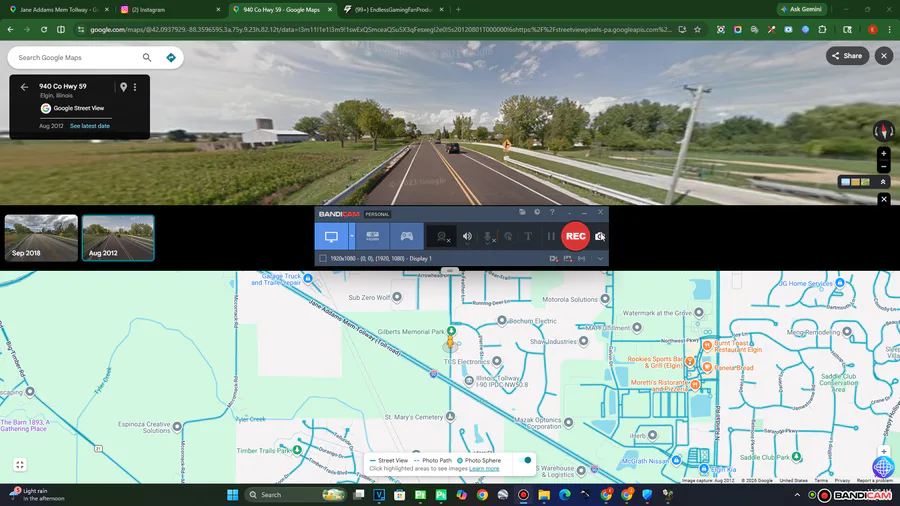Close street view with X beside Share
Viewport: 900px width, 506px height.
[x=884, y=56]
